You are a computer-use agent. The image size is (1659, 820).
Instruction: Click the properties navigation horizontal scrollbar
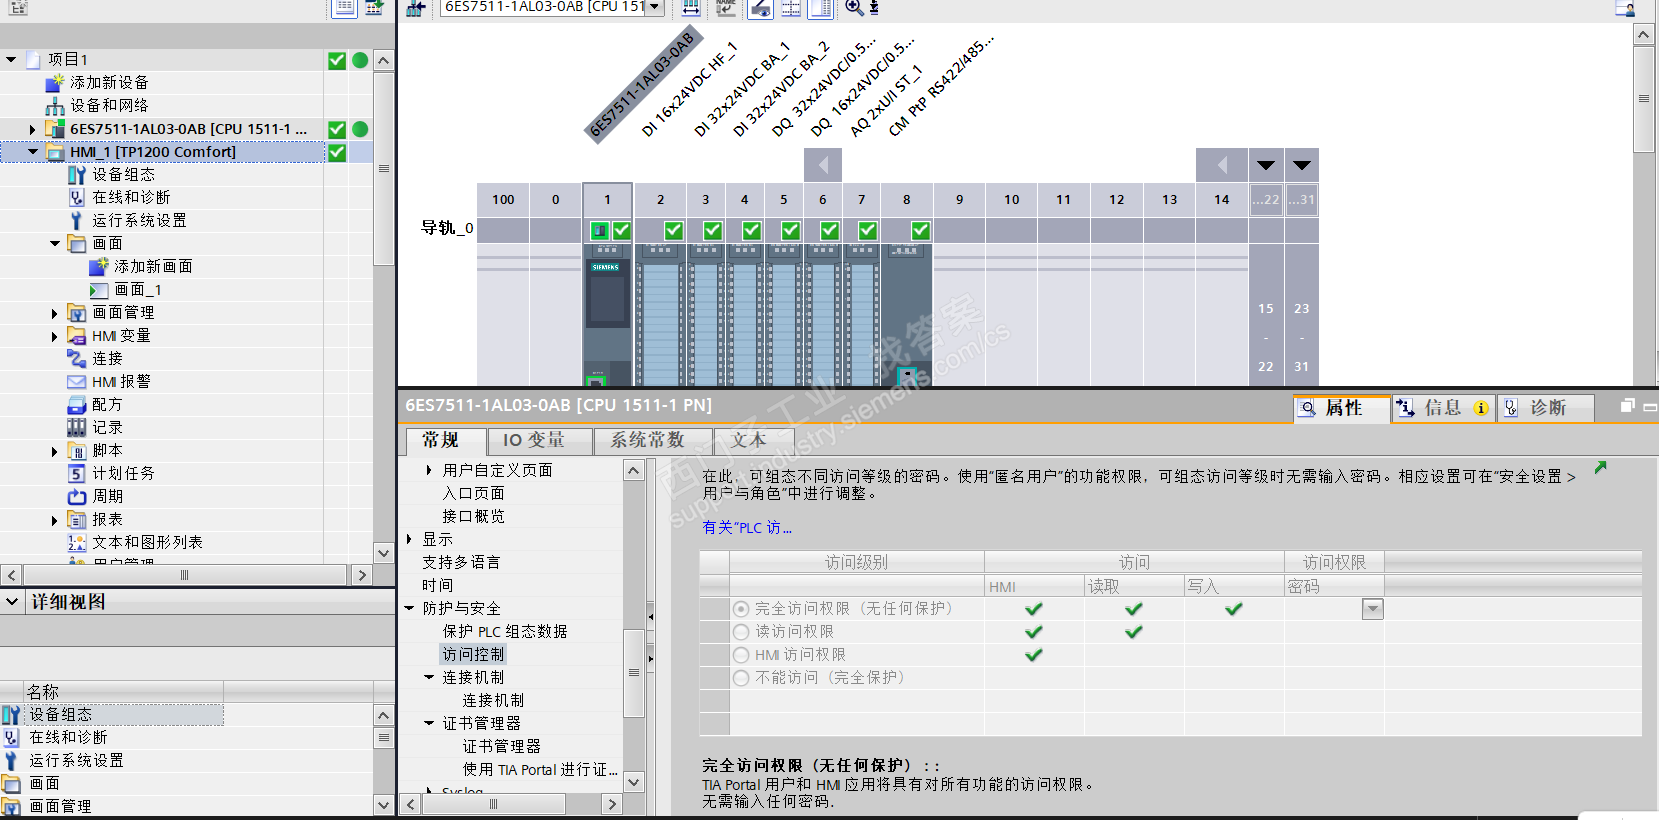(x=493, y=804)
